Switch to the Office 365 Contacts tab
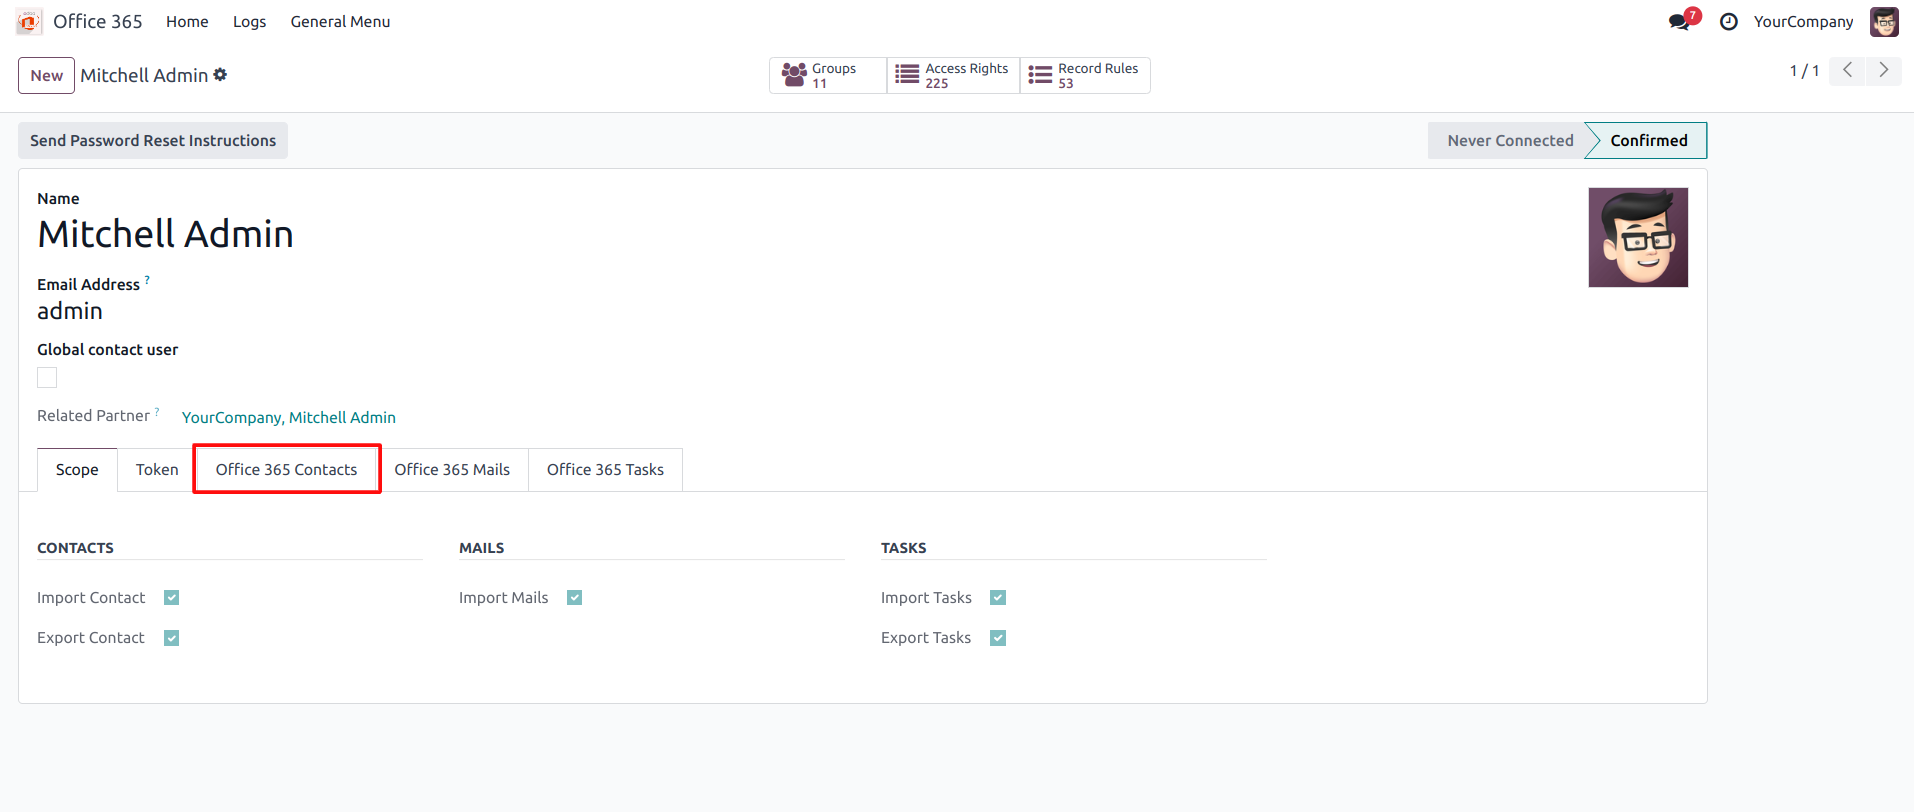This screenshot has width=1914, height=812. coord(286,469)
